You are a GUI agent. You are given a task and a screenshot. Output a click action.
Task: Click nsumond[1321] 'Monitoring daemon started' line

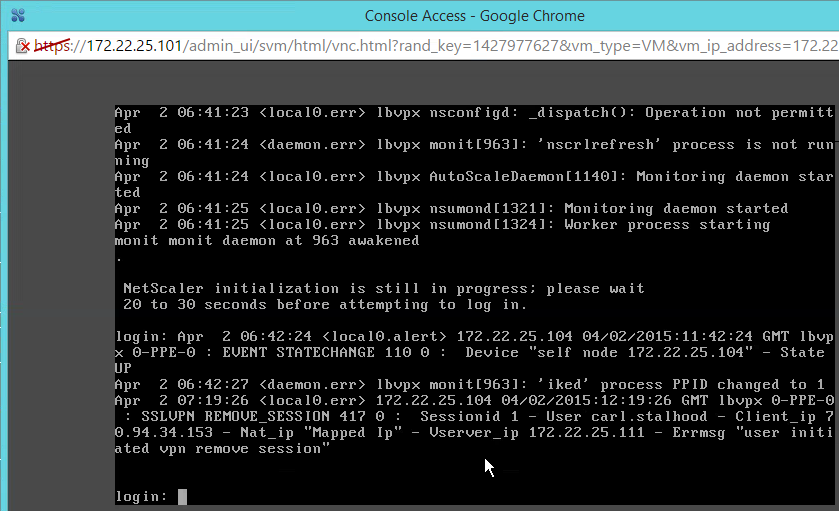pyautogui.click(x=452, y=208)
